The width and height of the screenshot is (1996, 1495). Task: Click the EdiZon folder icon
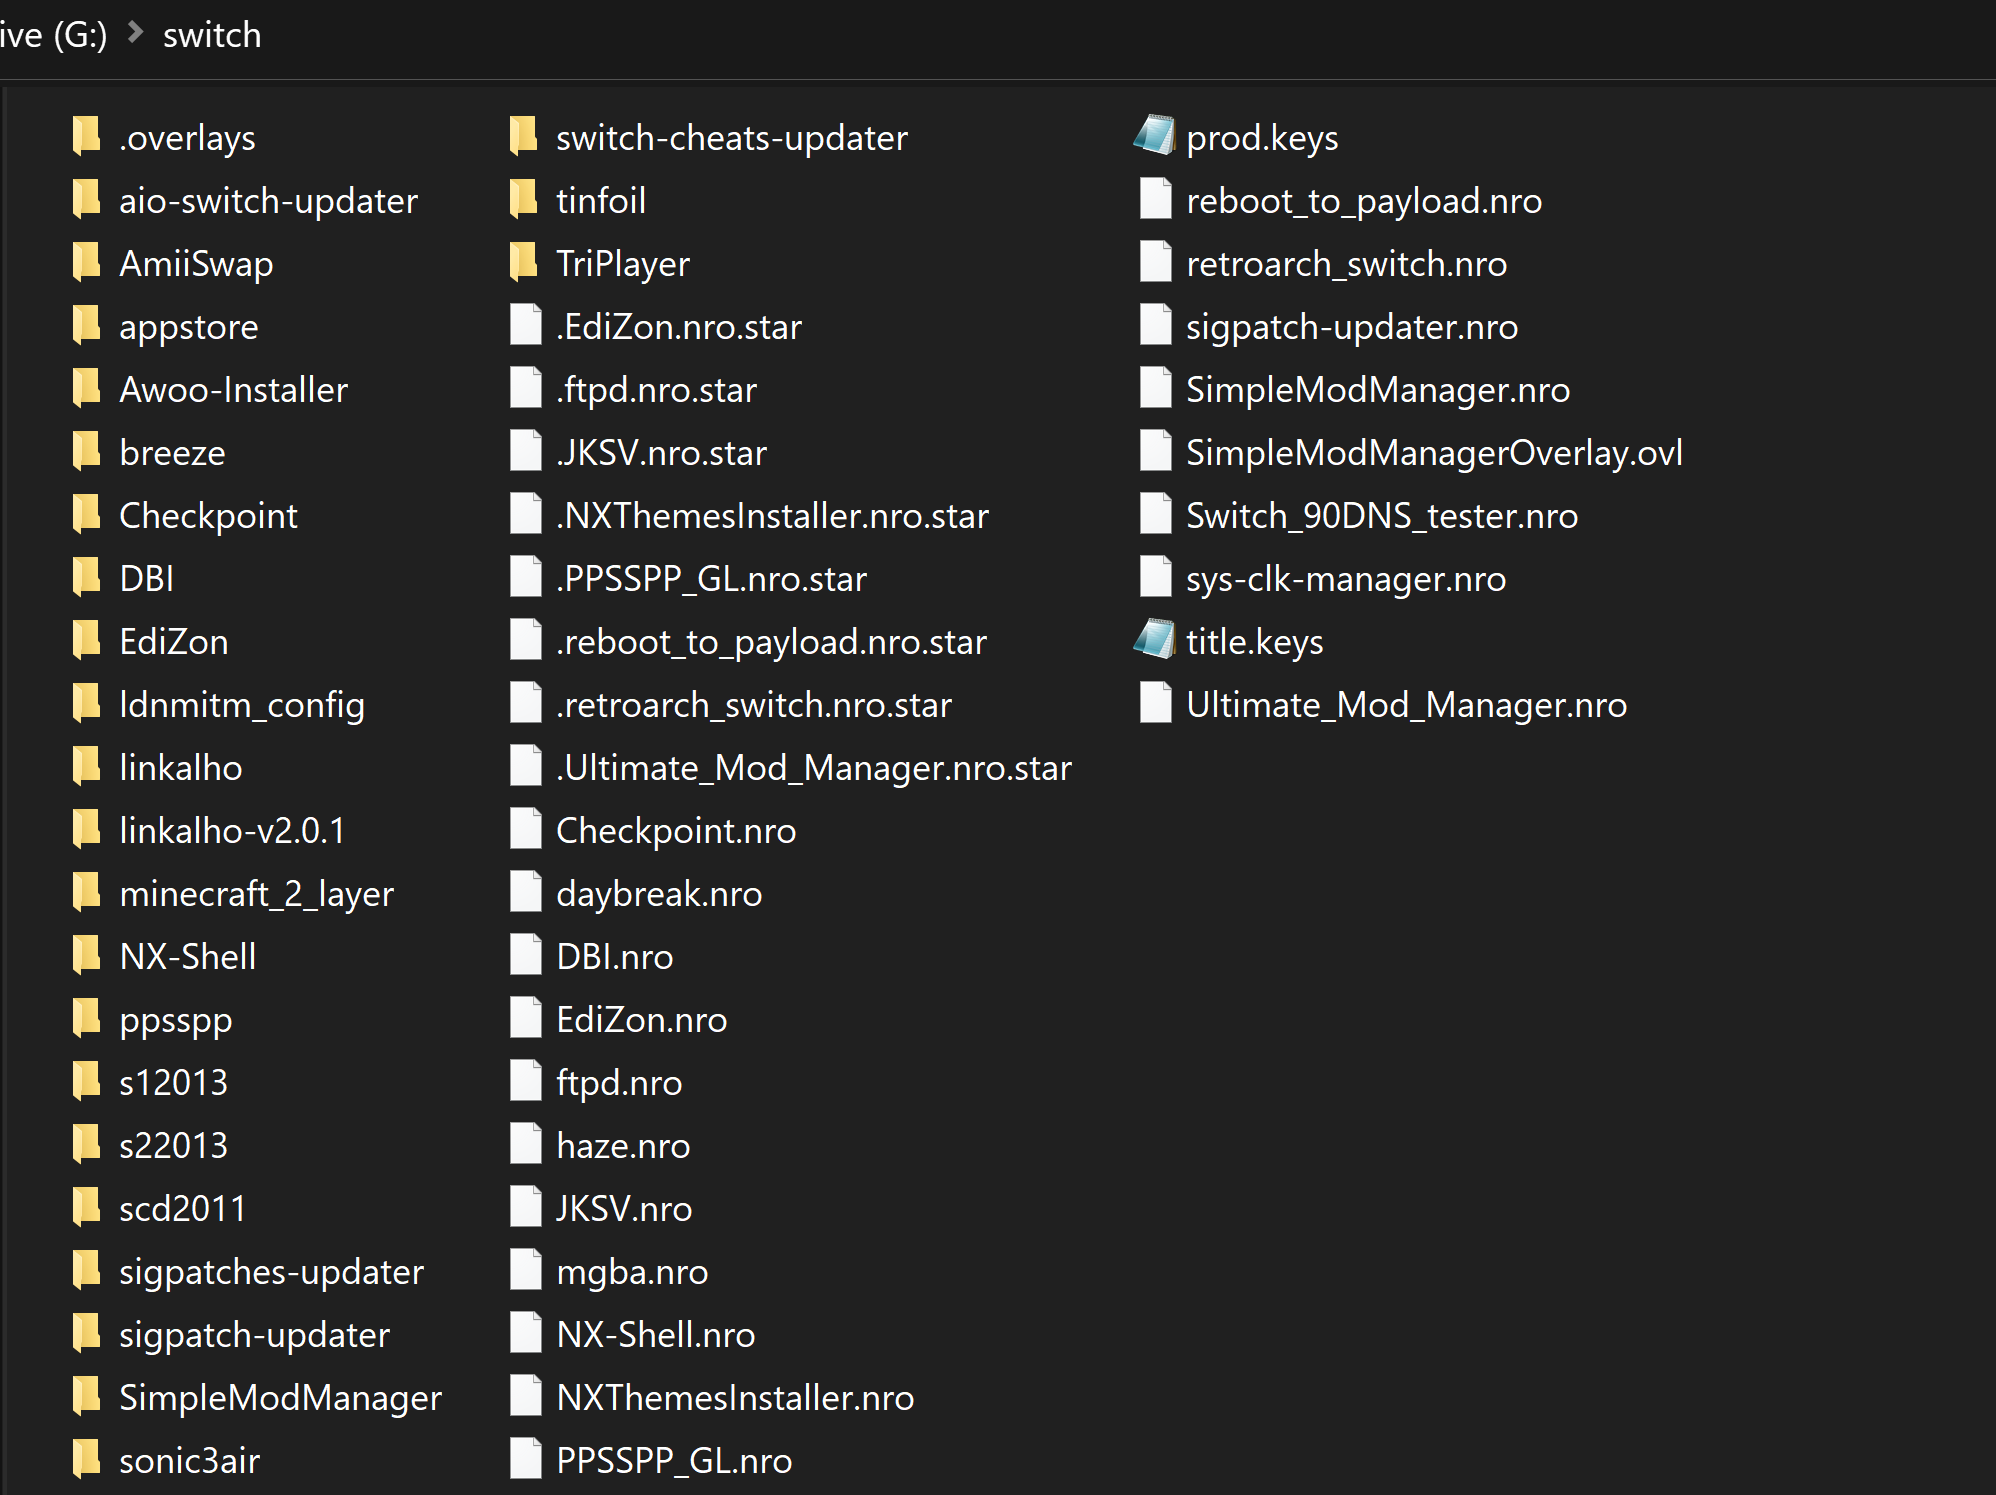coord(87,640)
